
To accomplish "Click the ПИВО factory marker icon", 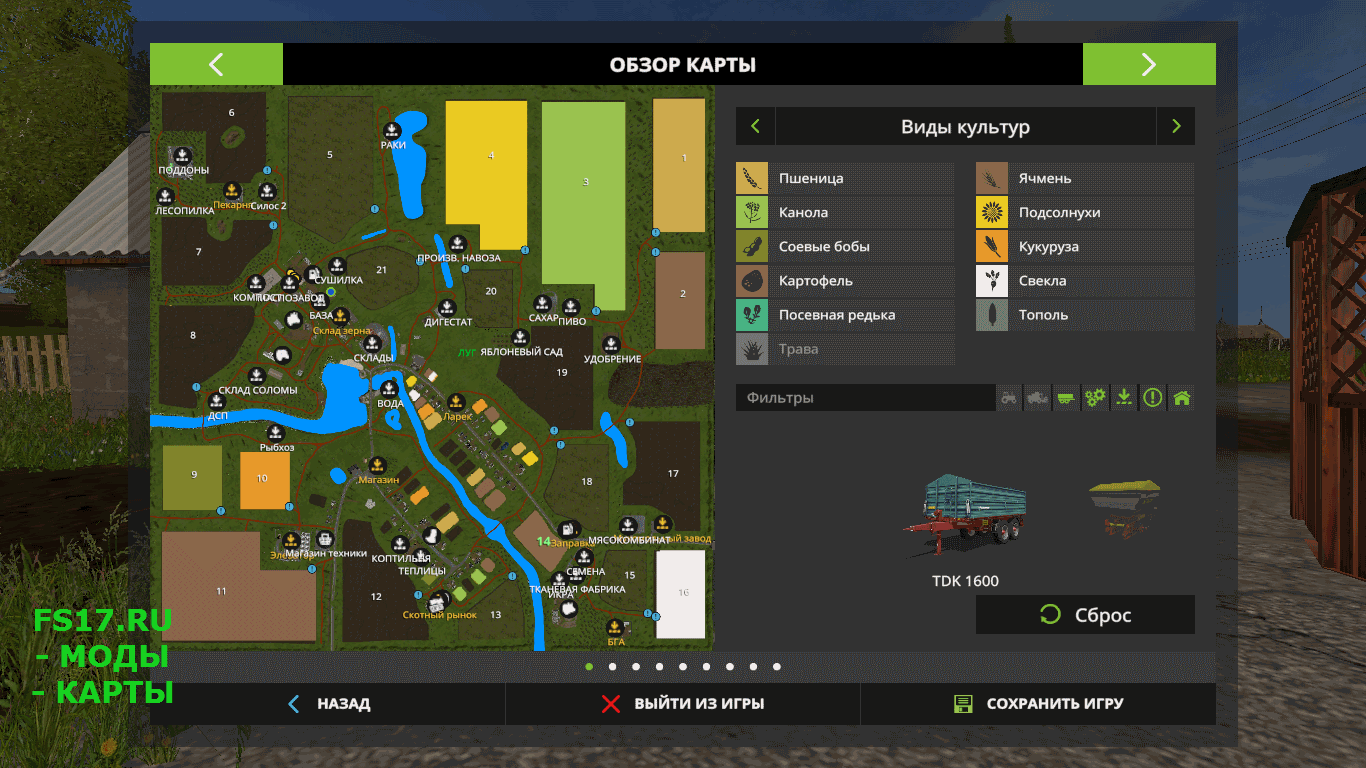I will click(x=571, y=307).
